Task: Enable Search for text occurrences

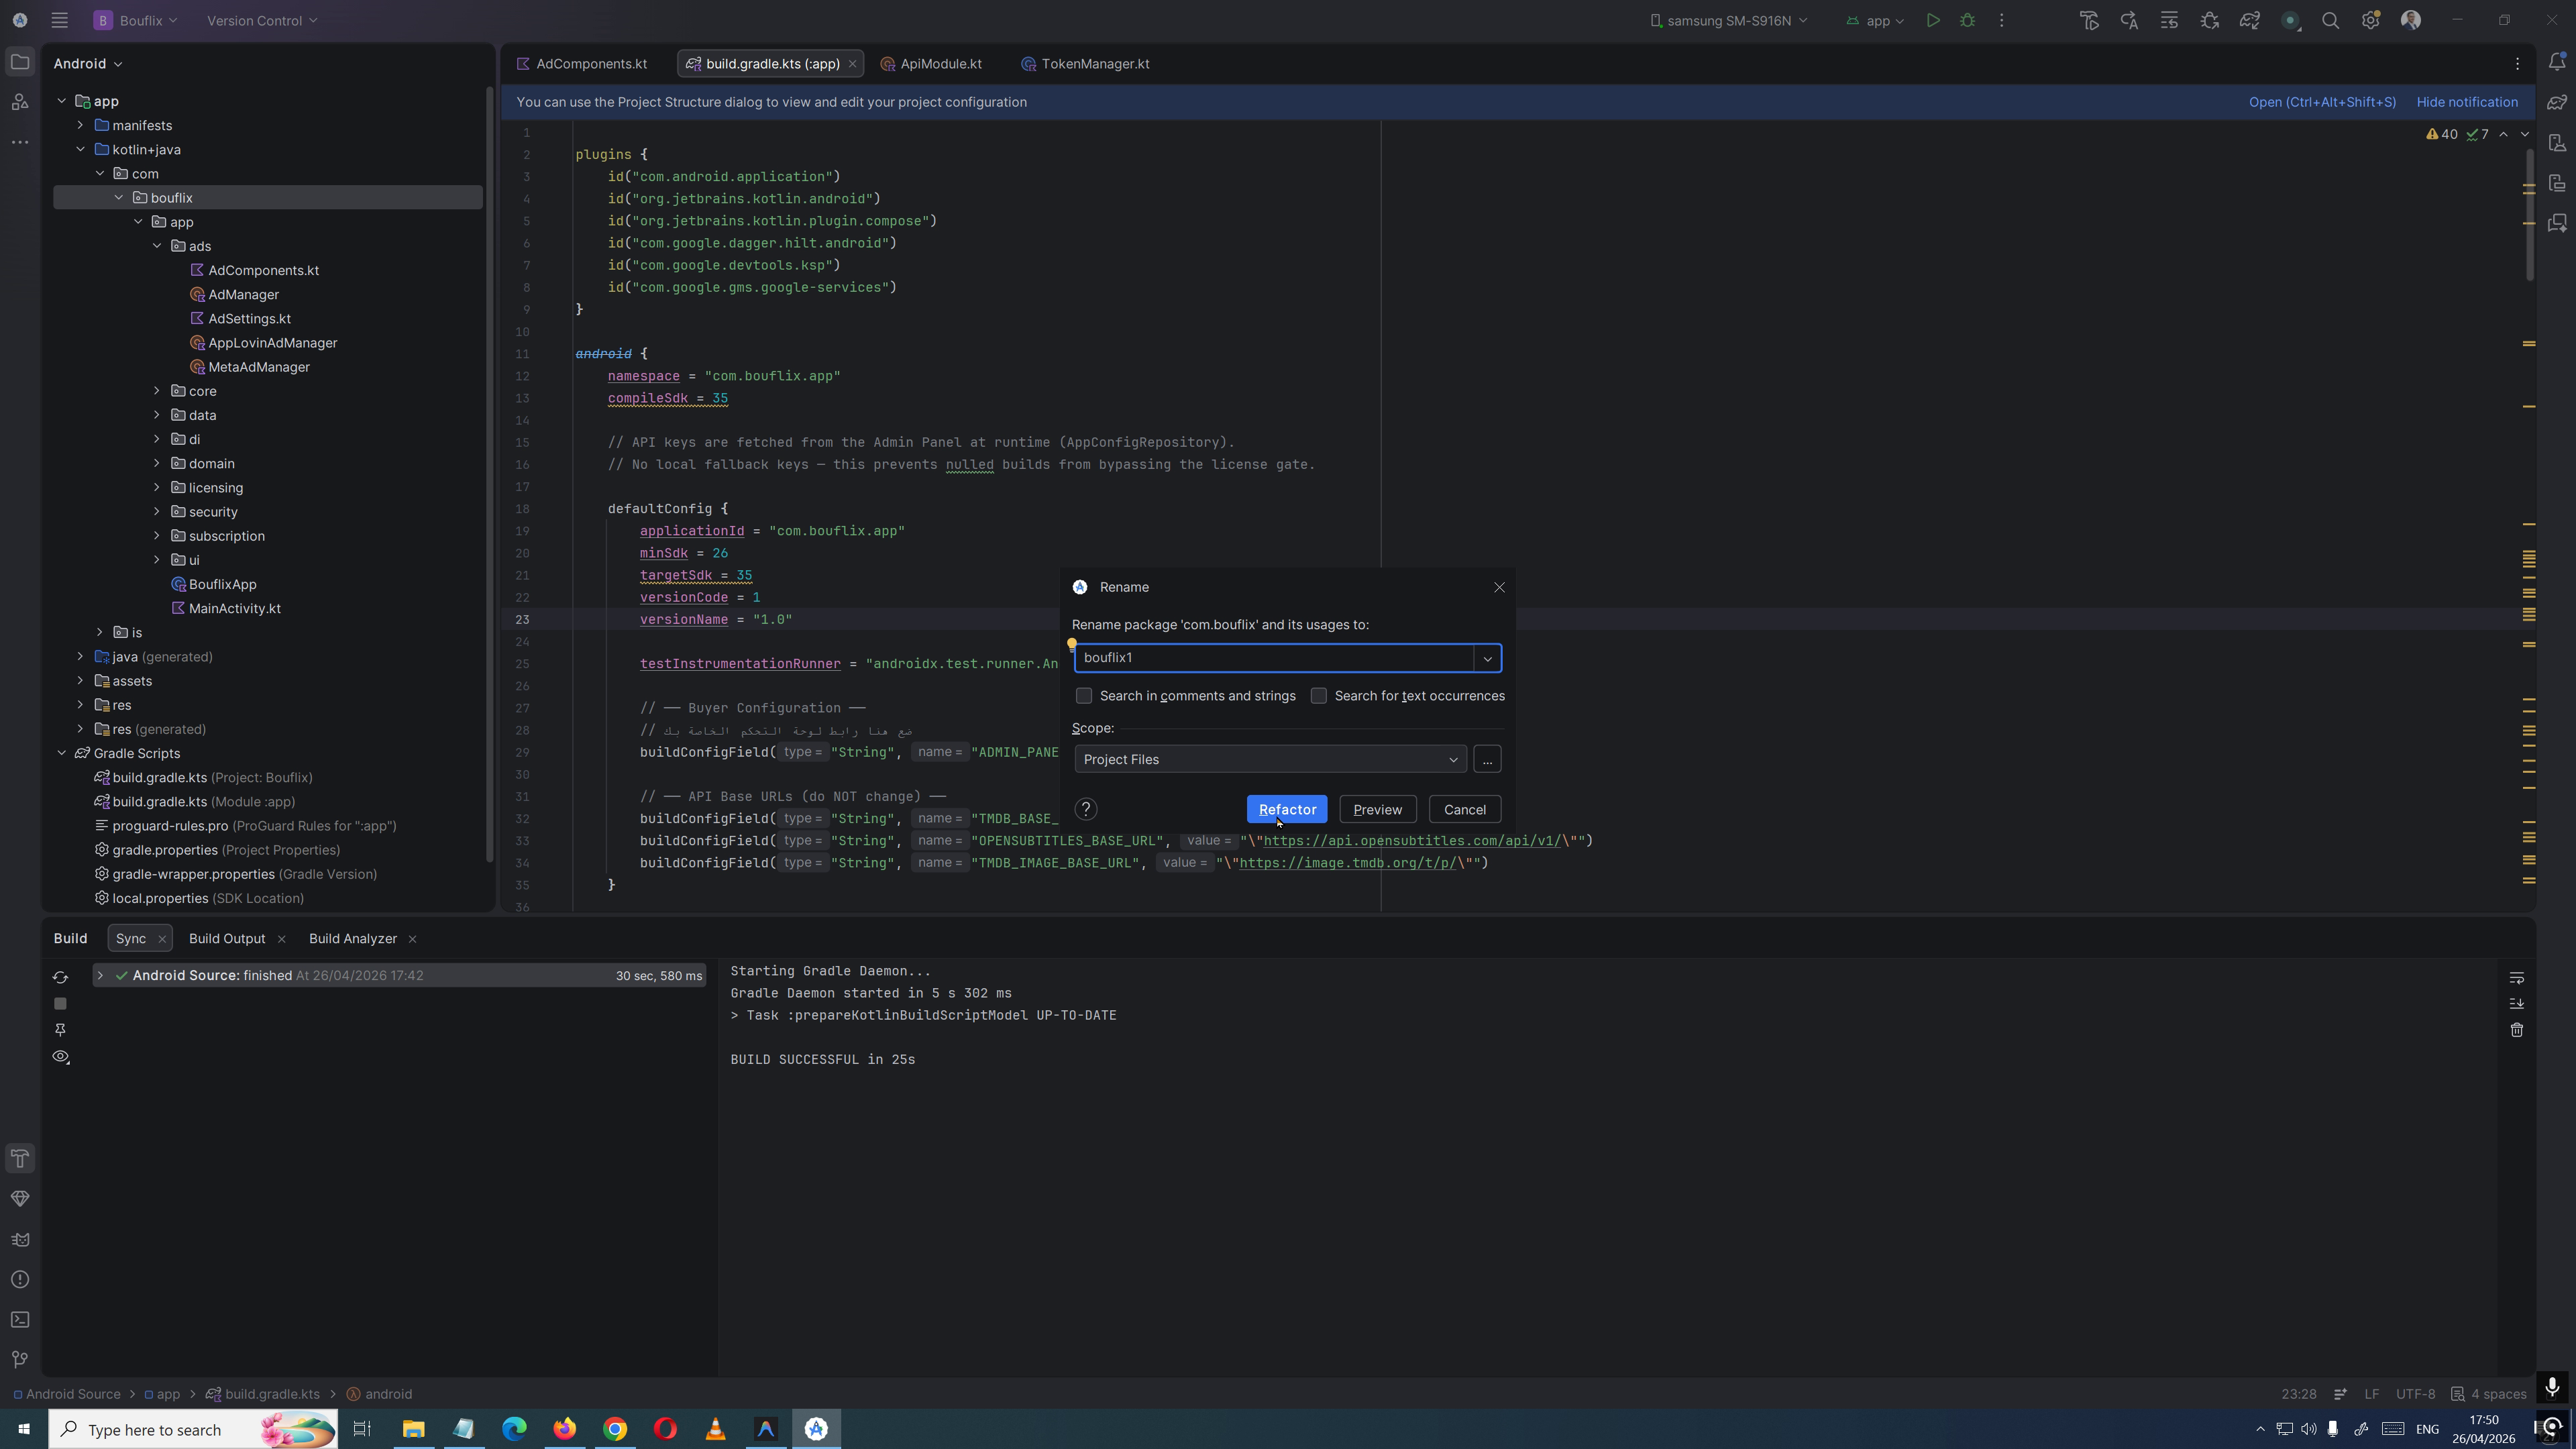Action: point(1318,695)
